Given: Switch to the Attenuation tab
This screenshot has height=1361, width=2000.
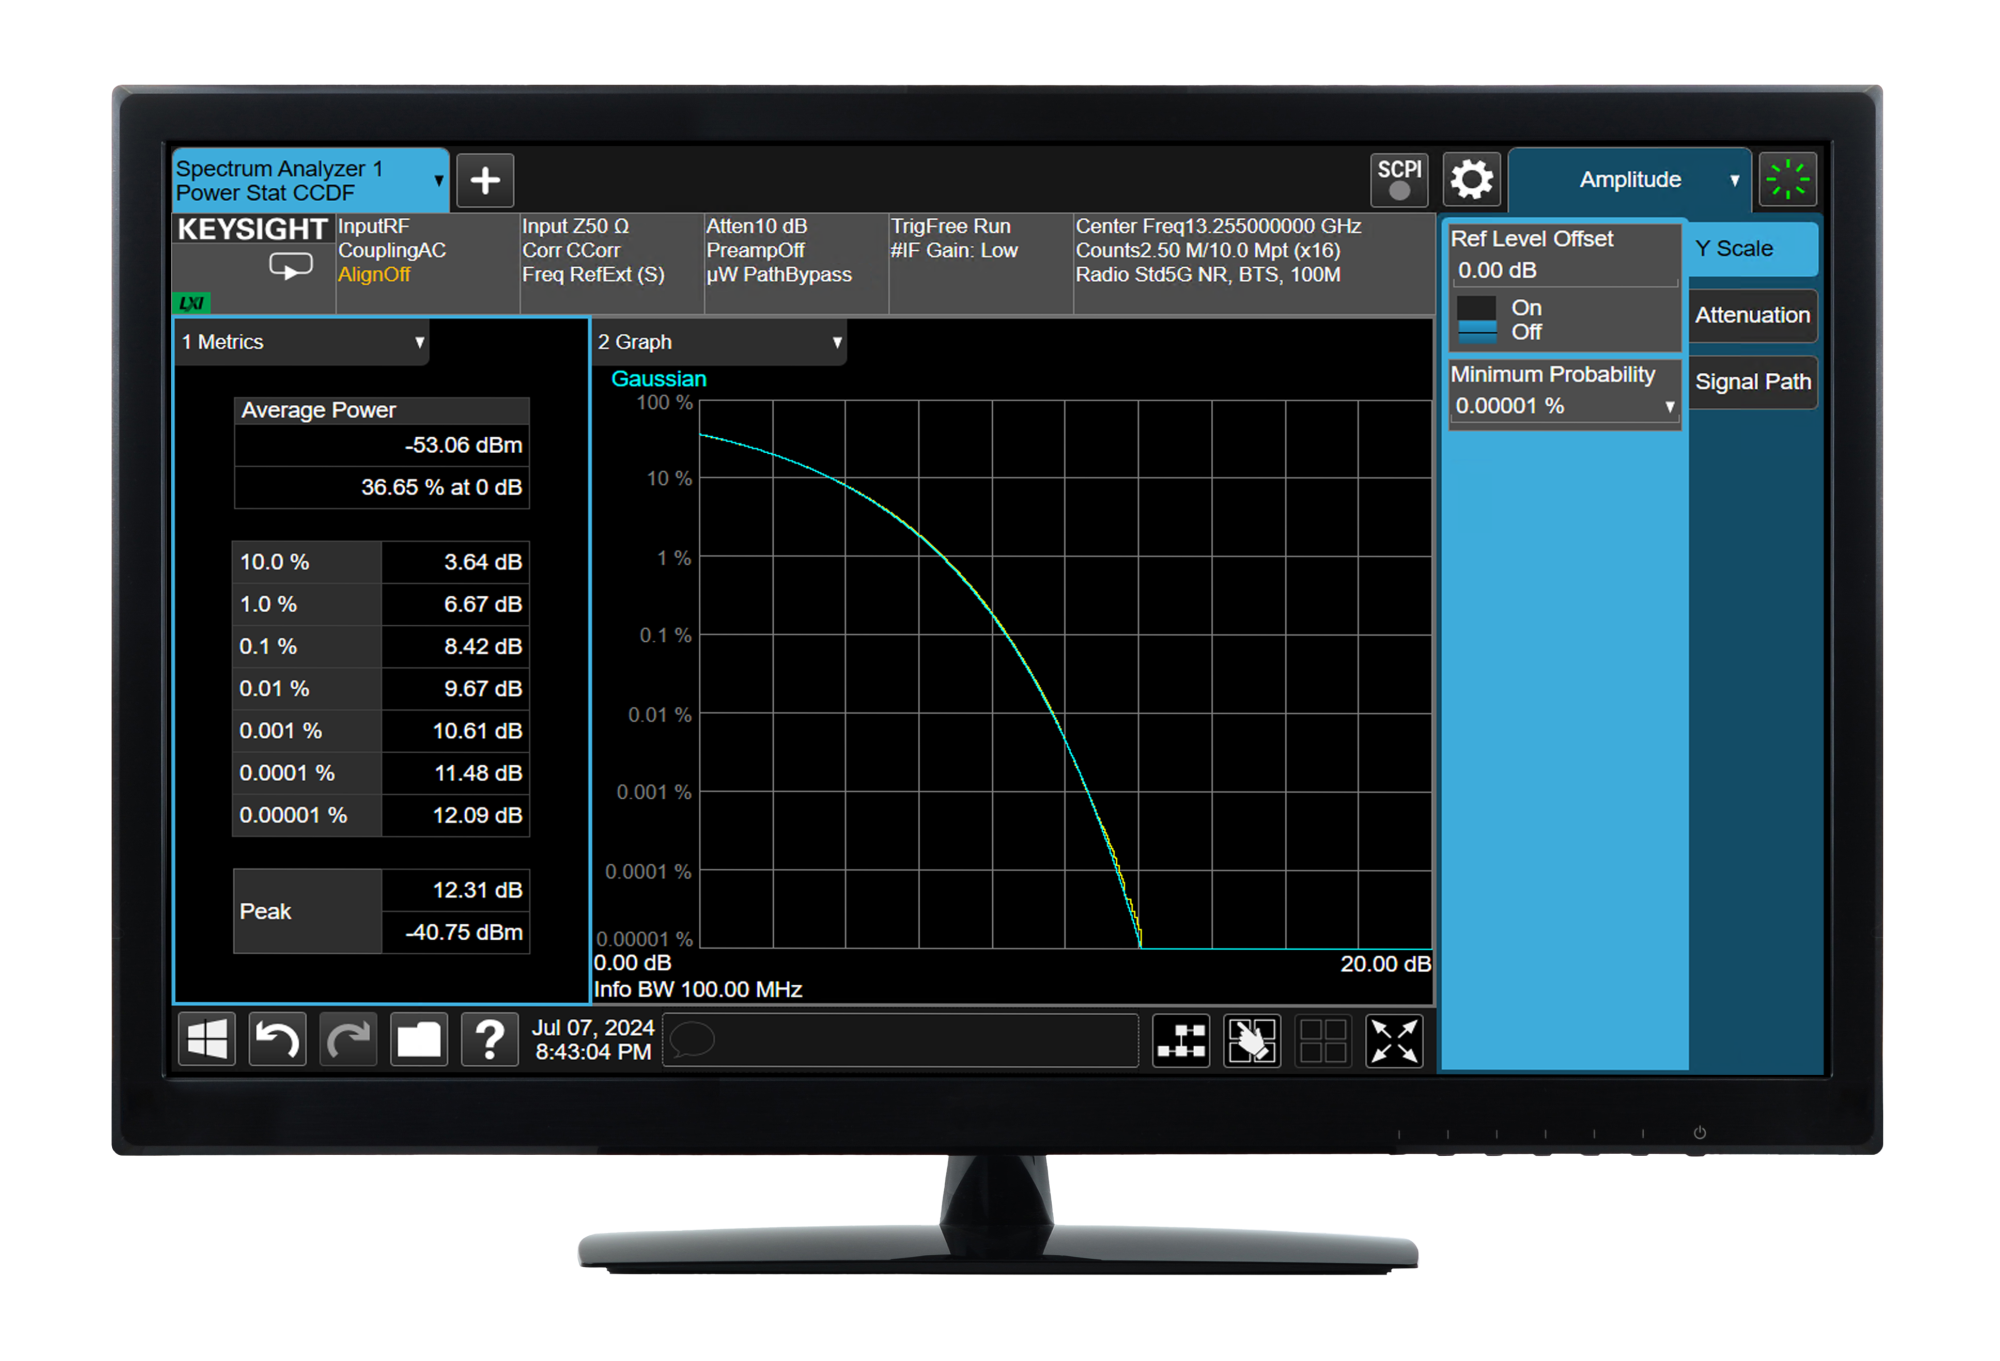Looking at the screenshot, I should coord(1752,315).
